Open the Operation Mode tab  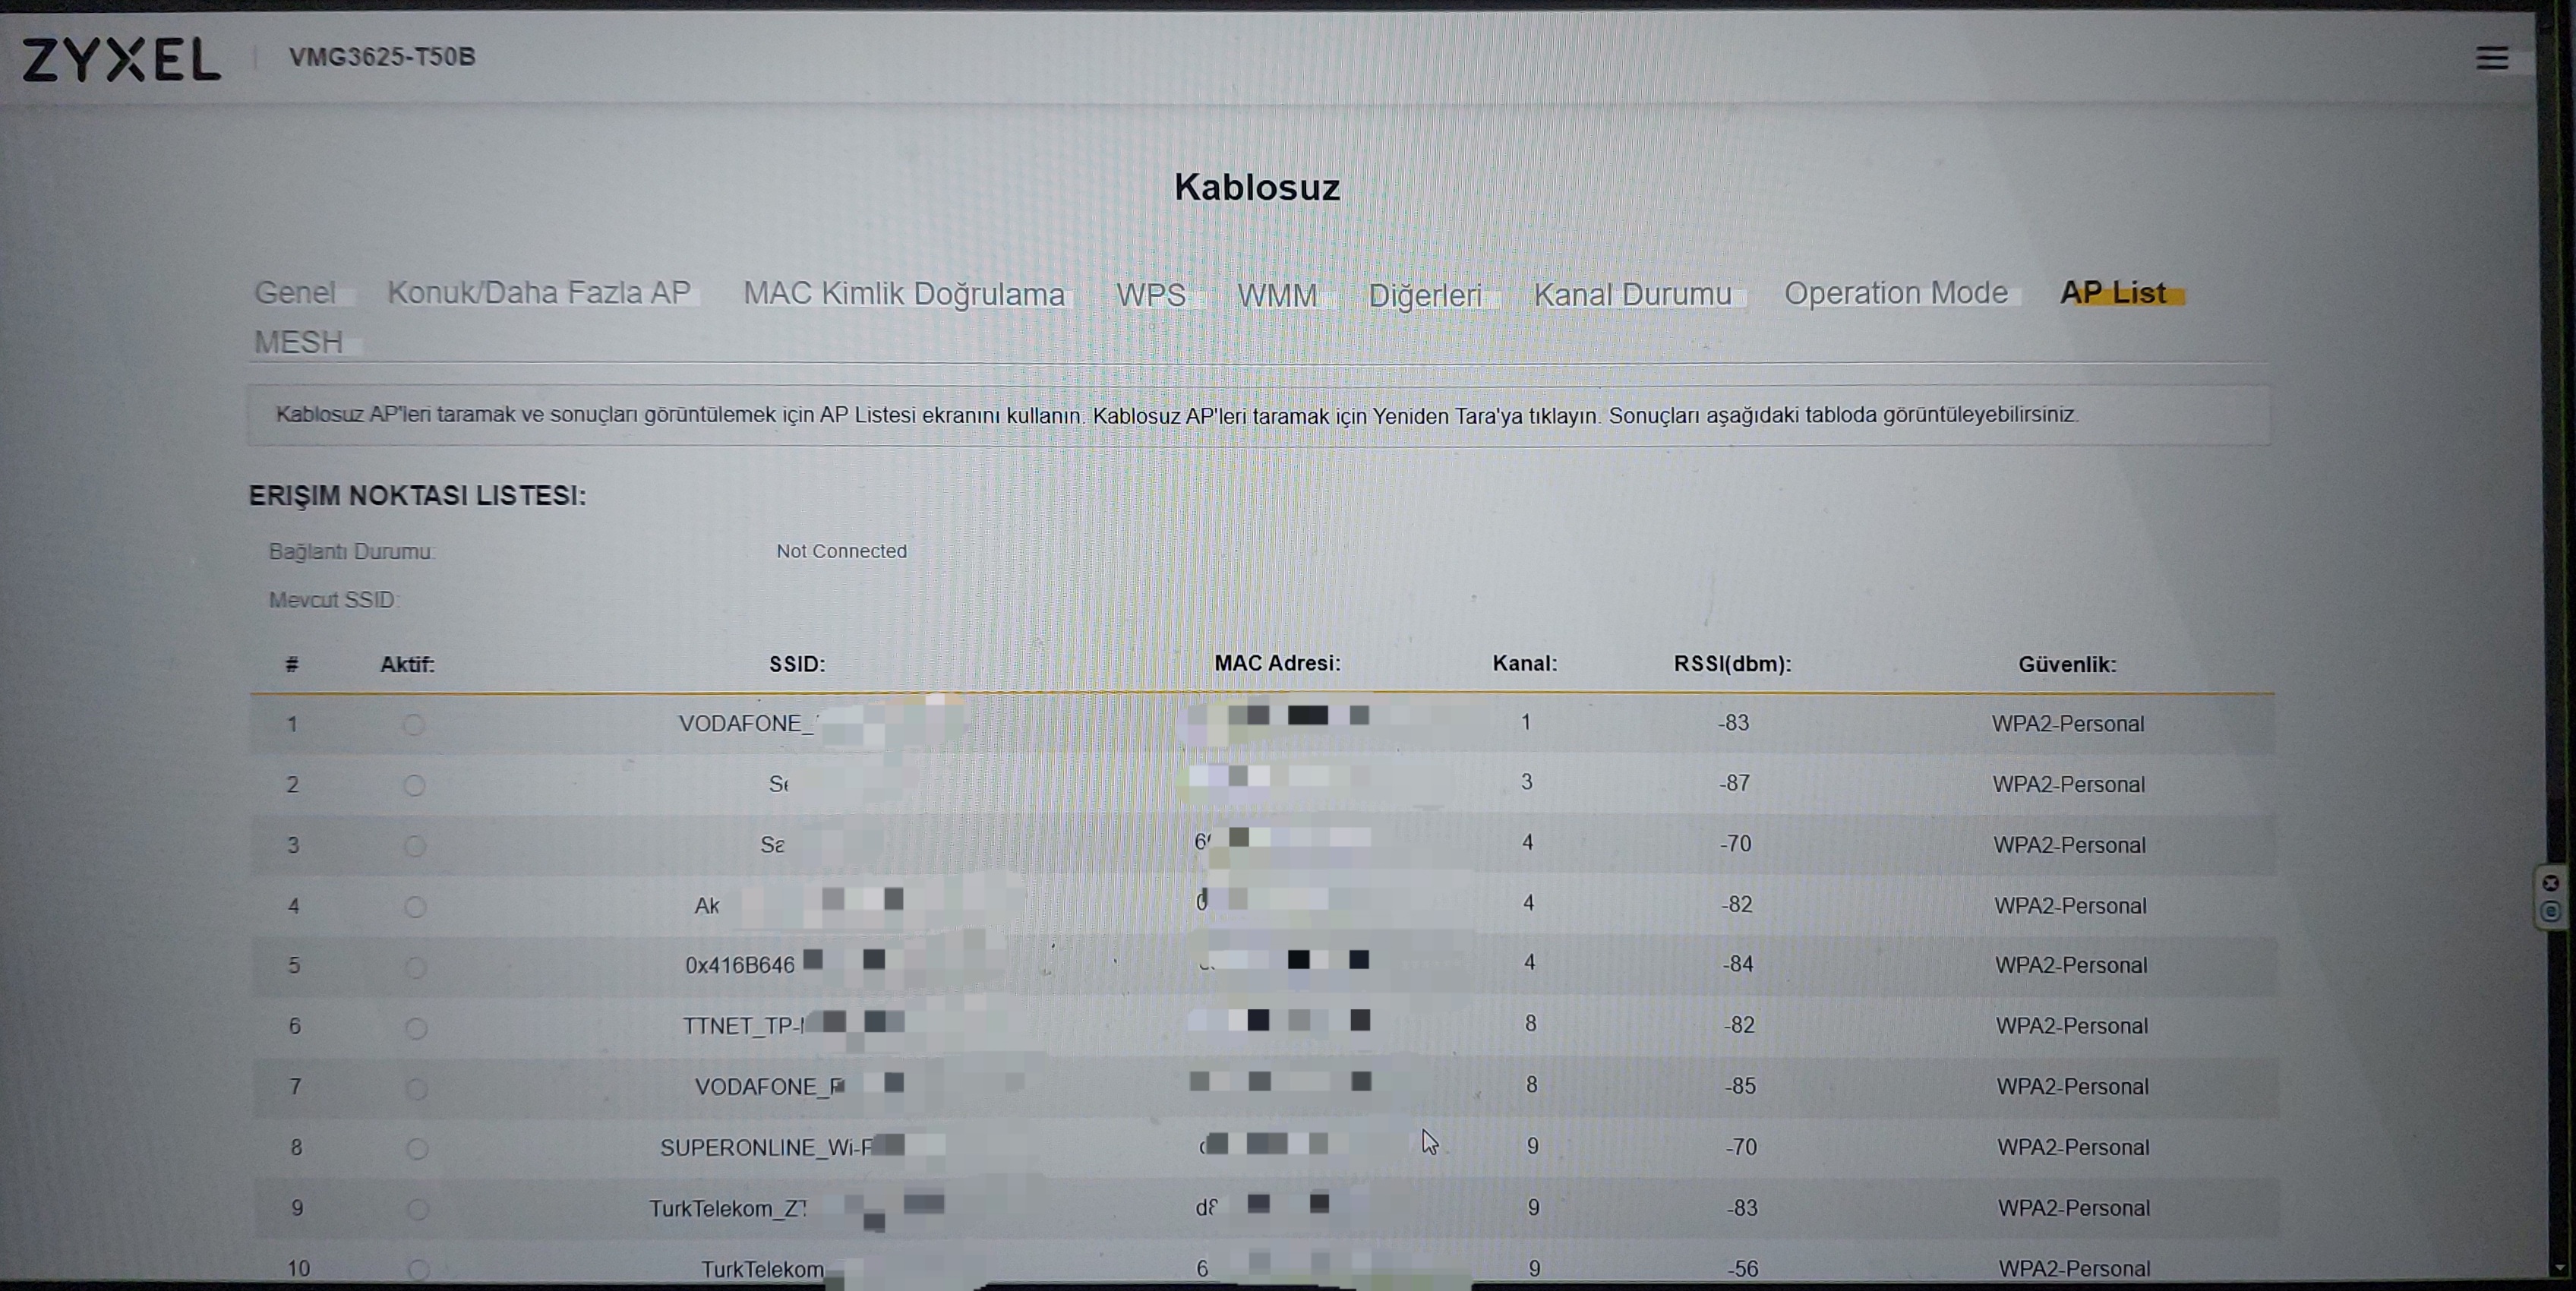click(x=1896, y=293)
